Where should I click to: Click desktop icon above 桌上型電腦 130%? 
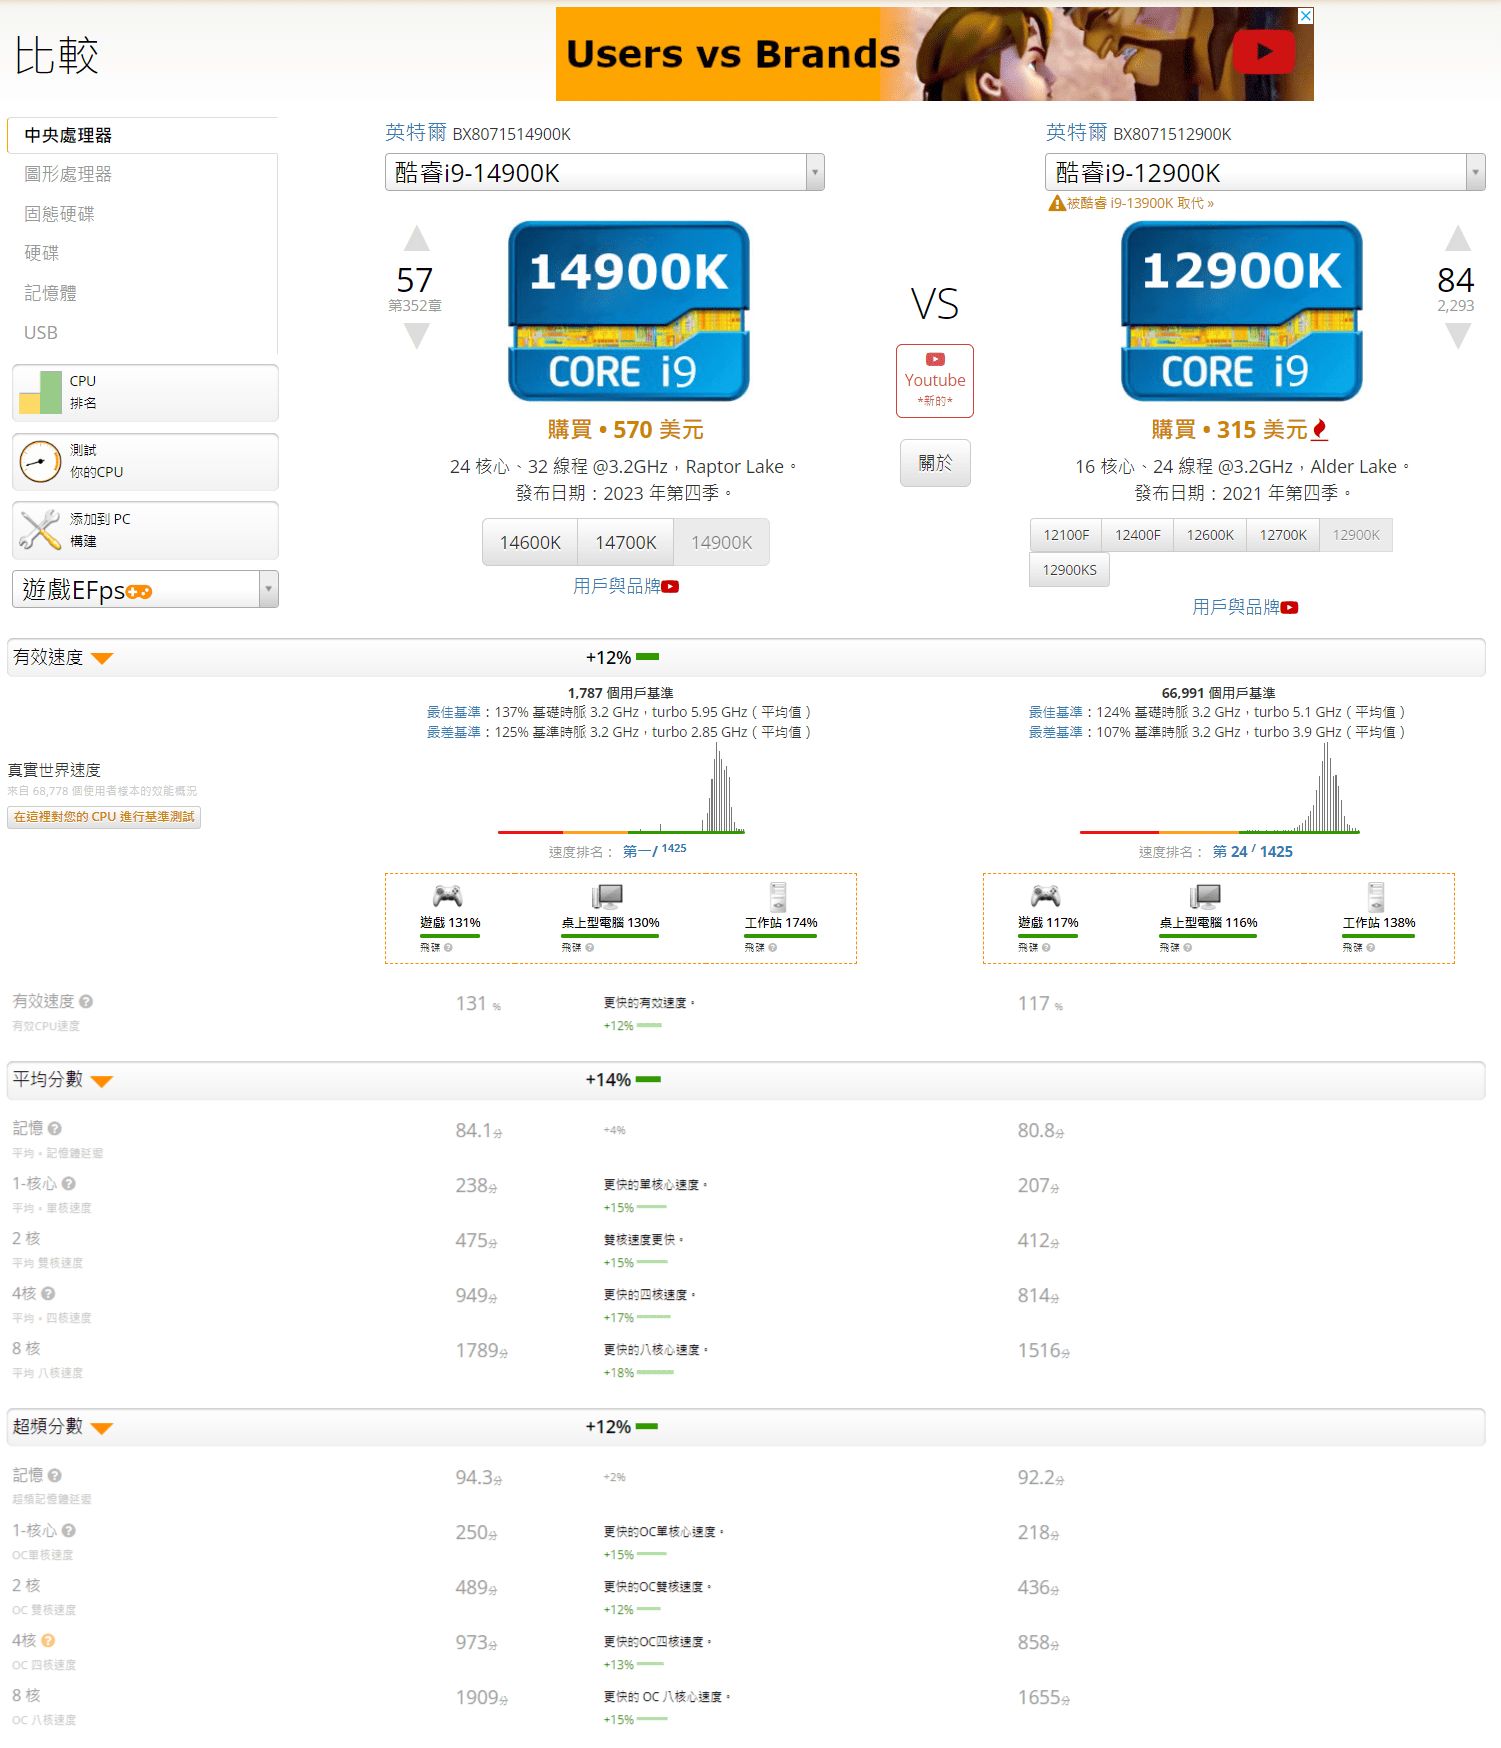point(607,896)
